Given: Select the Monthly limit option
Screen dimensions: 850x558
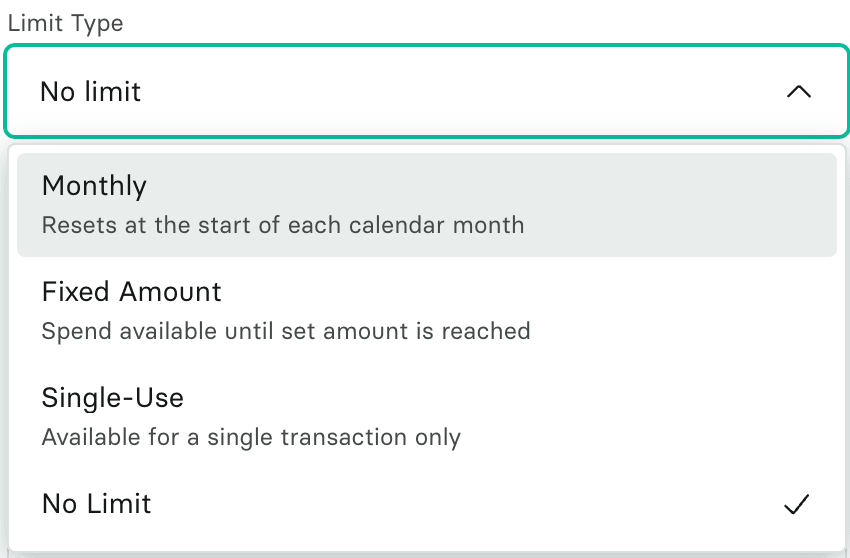Looking at the screenshot, I should click(426, 204).
